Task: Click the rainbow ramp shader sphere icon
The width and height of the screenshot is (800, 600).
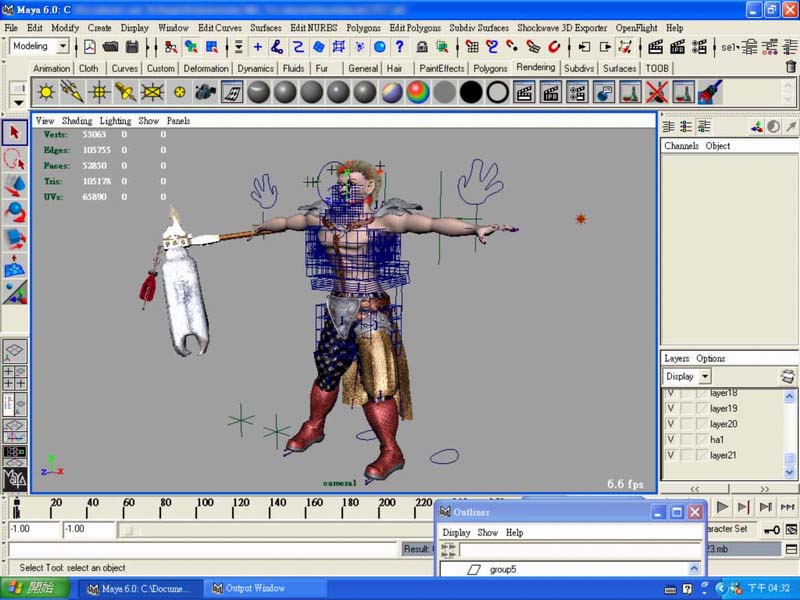Action: pyautogui.click(x=418, y=92)
